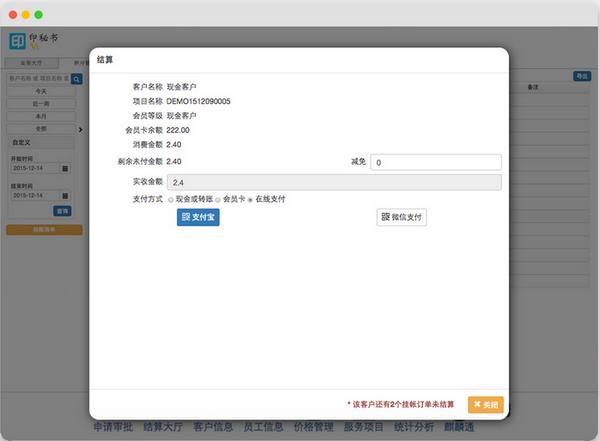Open the 结束时间 calendar picker icon
This screenshot has width=600, height=441.
pos(65,195)
